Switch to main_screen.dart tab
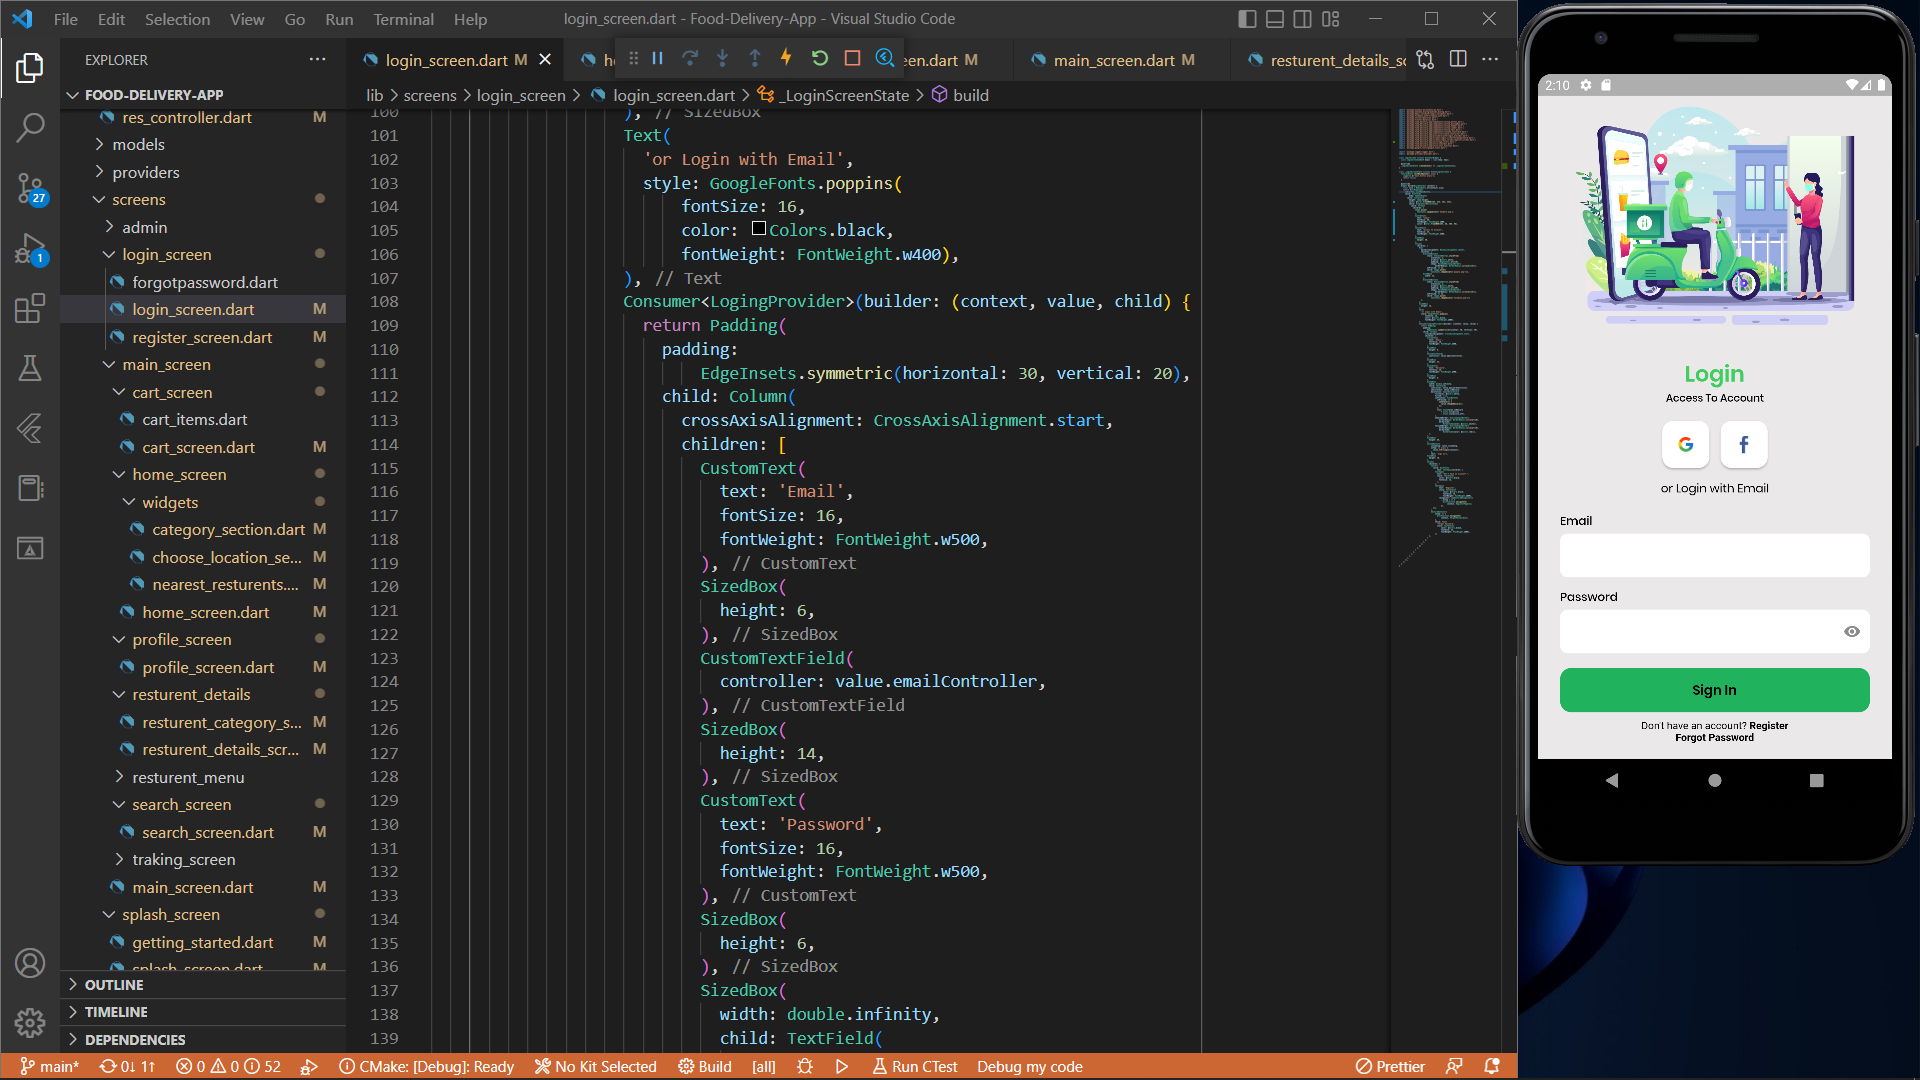1920x1080 pixels. [1113, 60]
